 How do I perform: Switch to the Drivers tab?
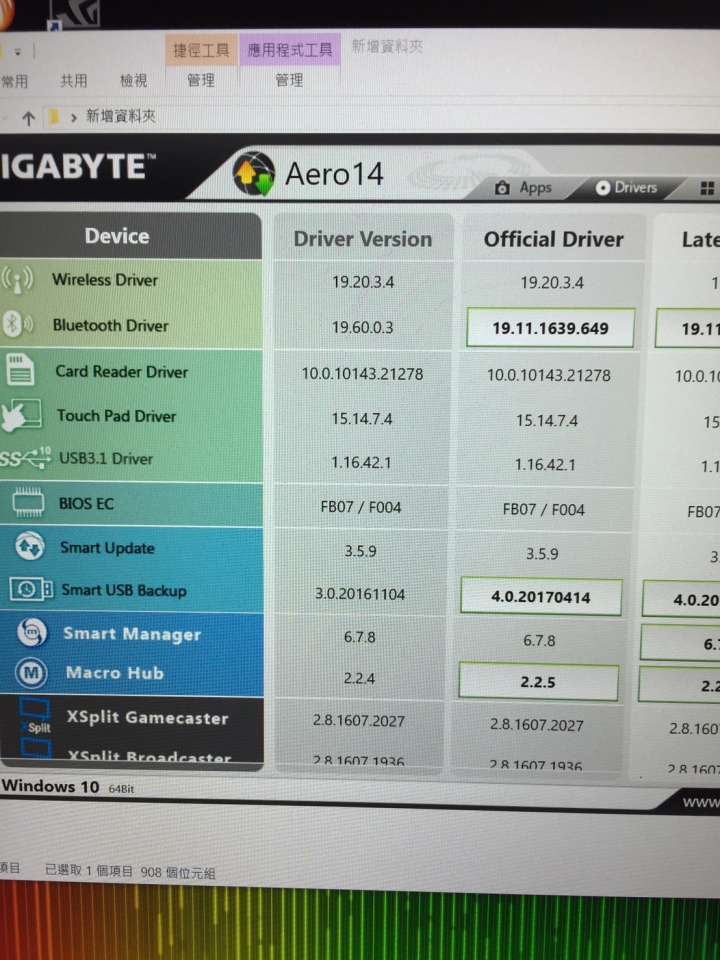pos(626,187)
